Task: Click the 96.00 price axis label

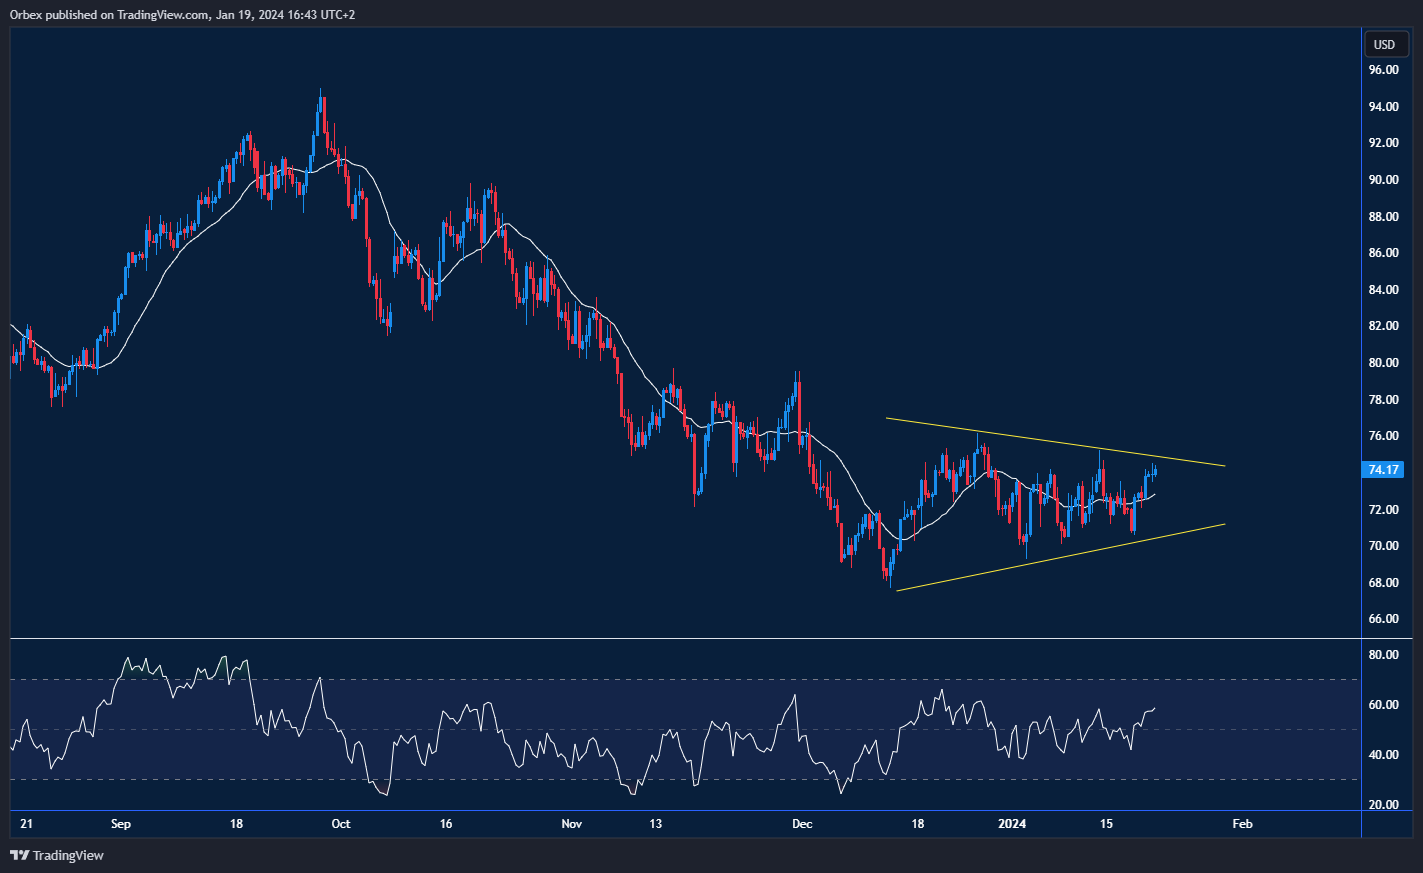Action: pos(1384,70)
